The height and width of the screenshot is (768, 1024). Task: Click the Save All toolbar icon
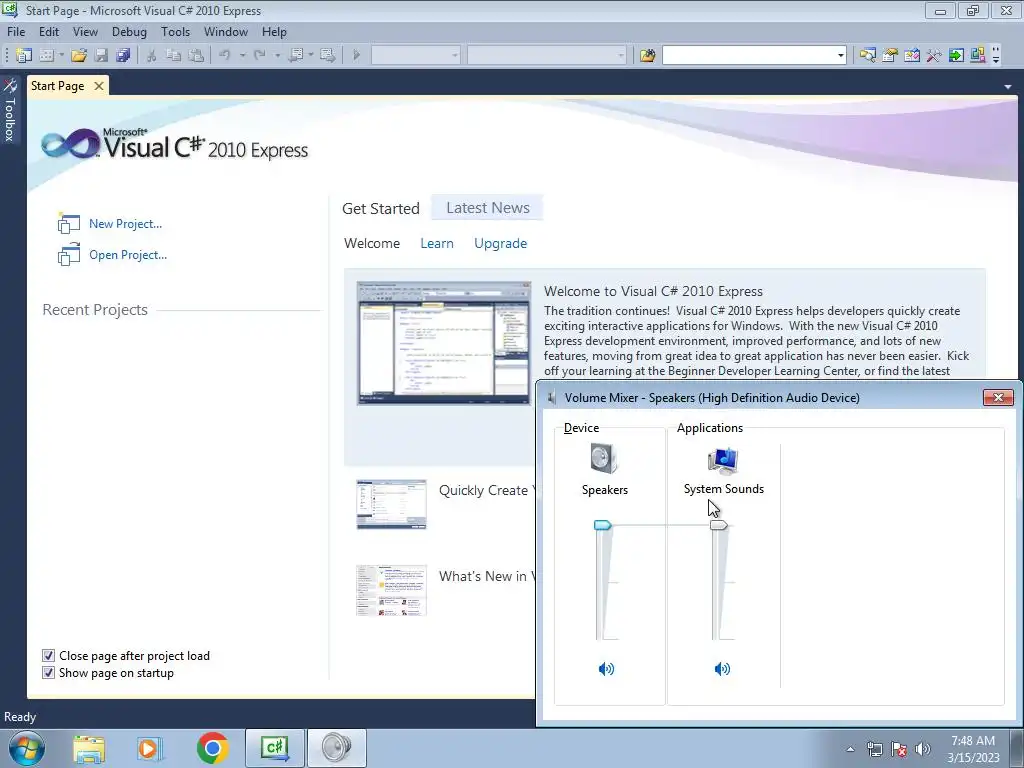123,56
